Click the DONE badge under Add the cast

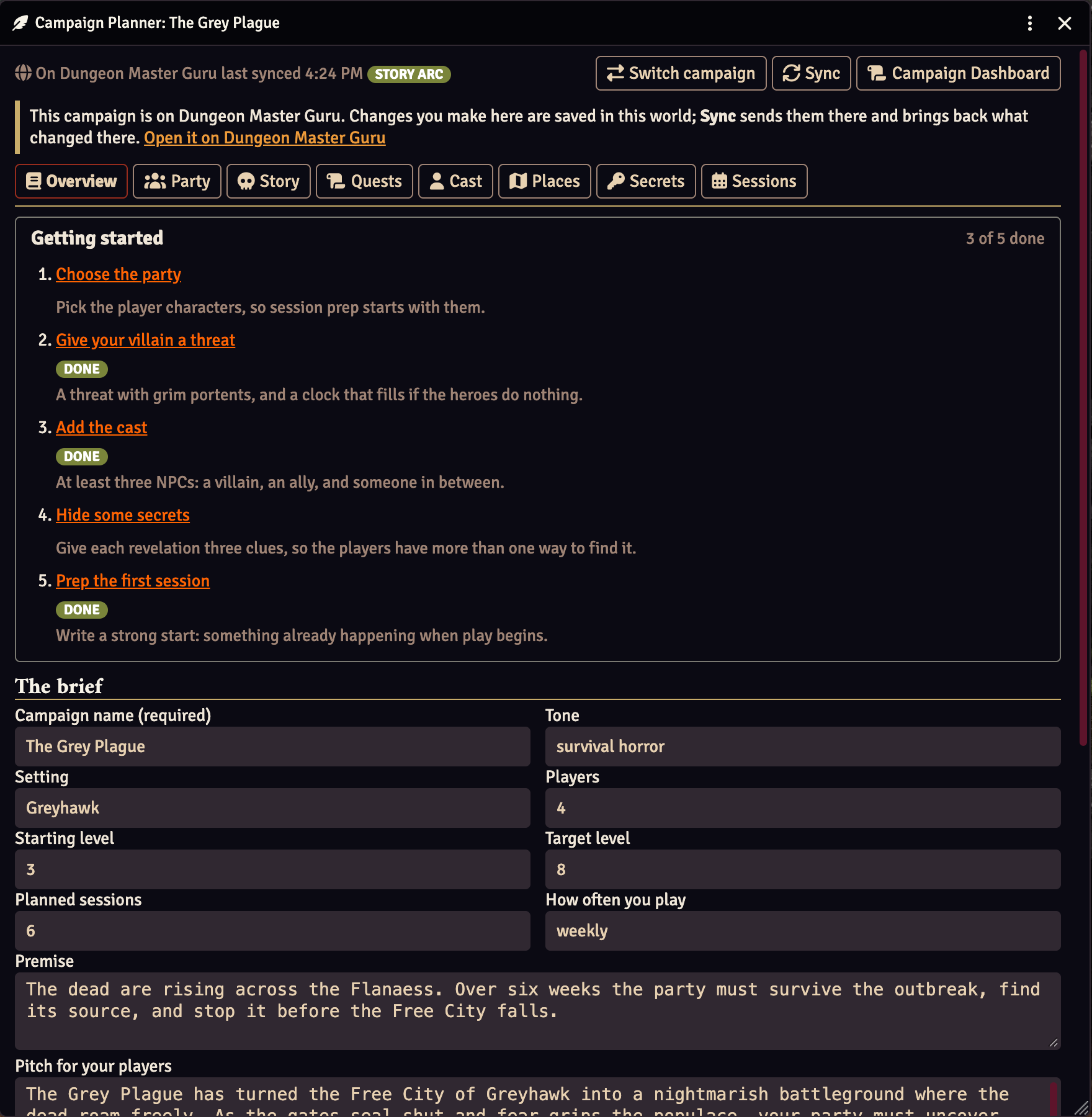click(x=82, y=457)
